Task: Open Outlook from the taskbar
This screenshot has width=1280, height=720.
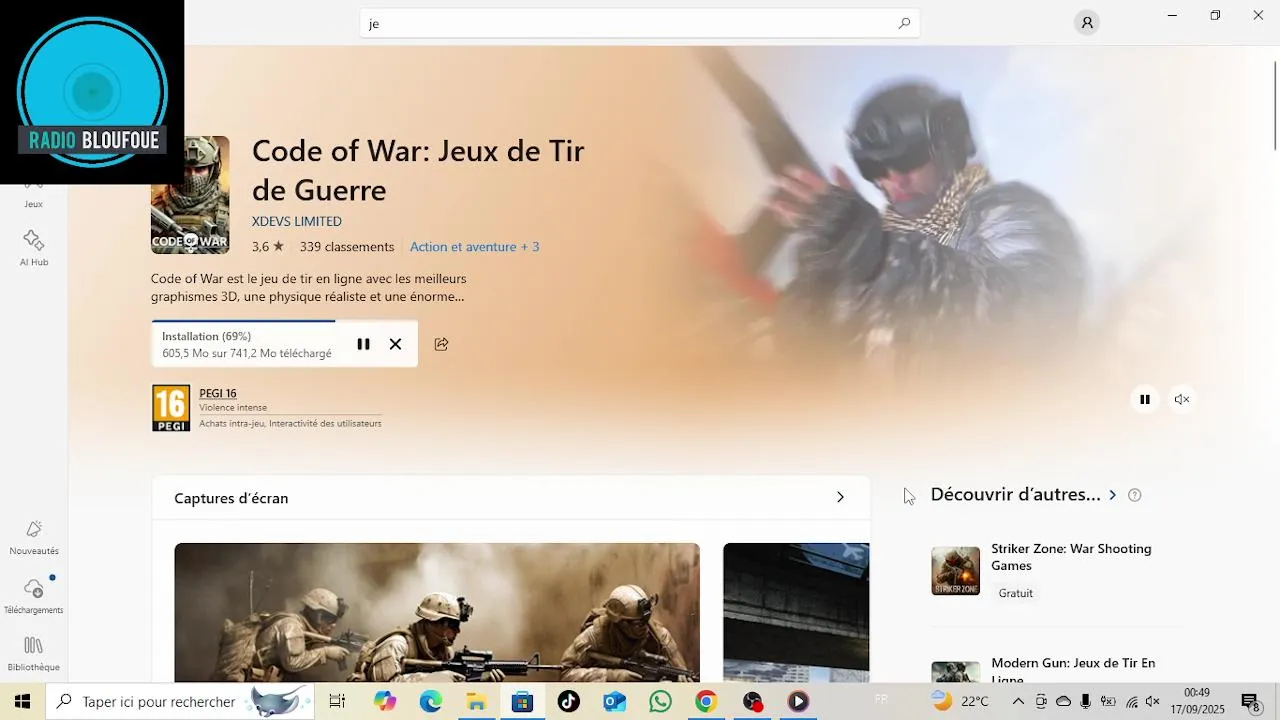Action: click(614, 702)
